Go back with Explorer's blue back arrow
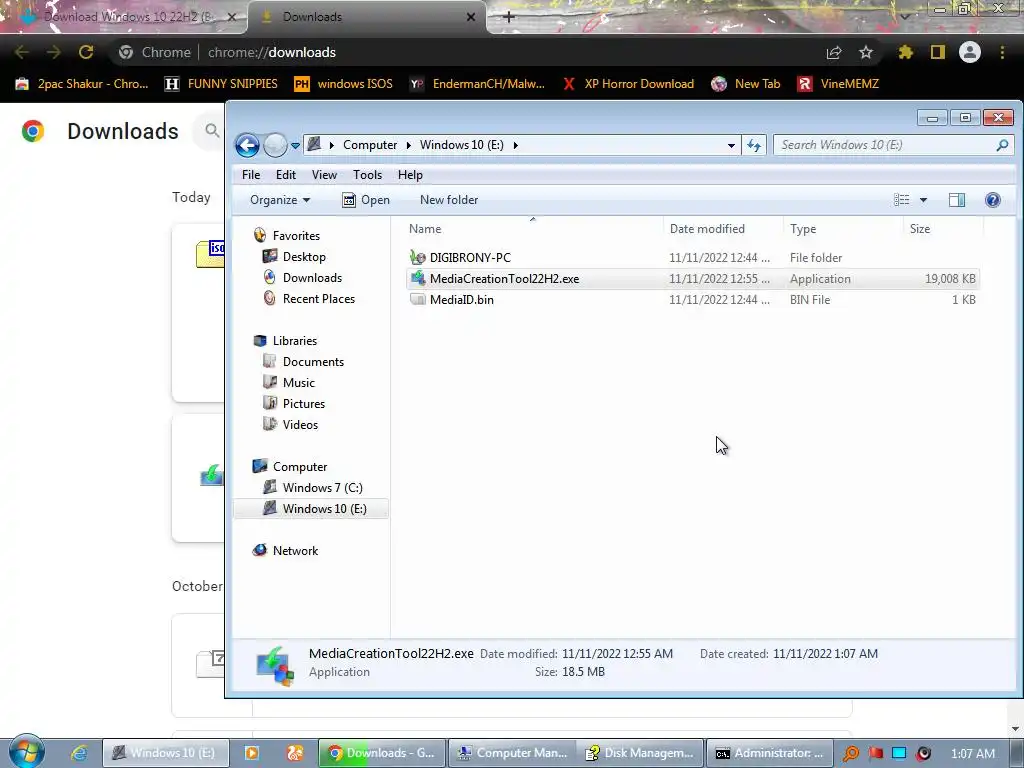 click(x=247, y=145)
